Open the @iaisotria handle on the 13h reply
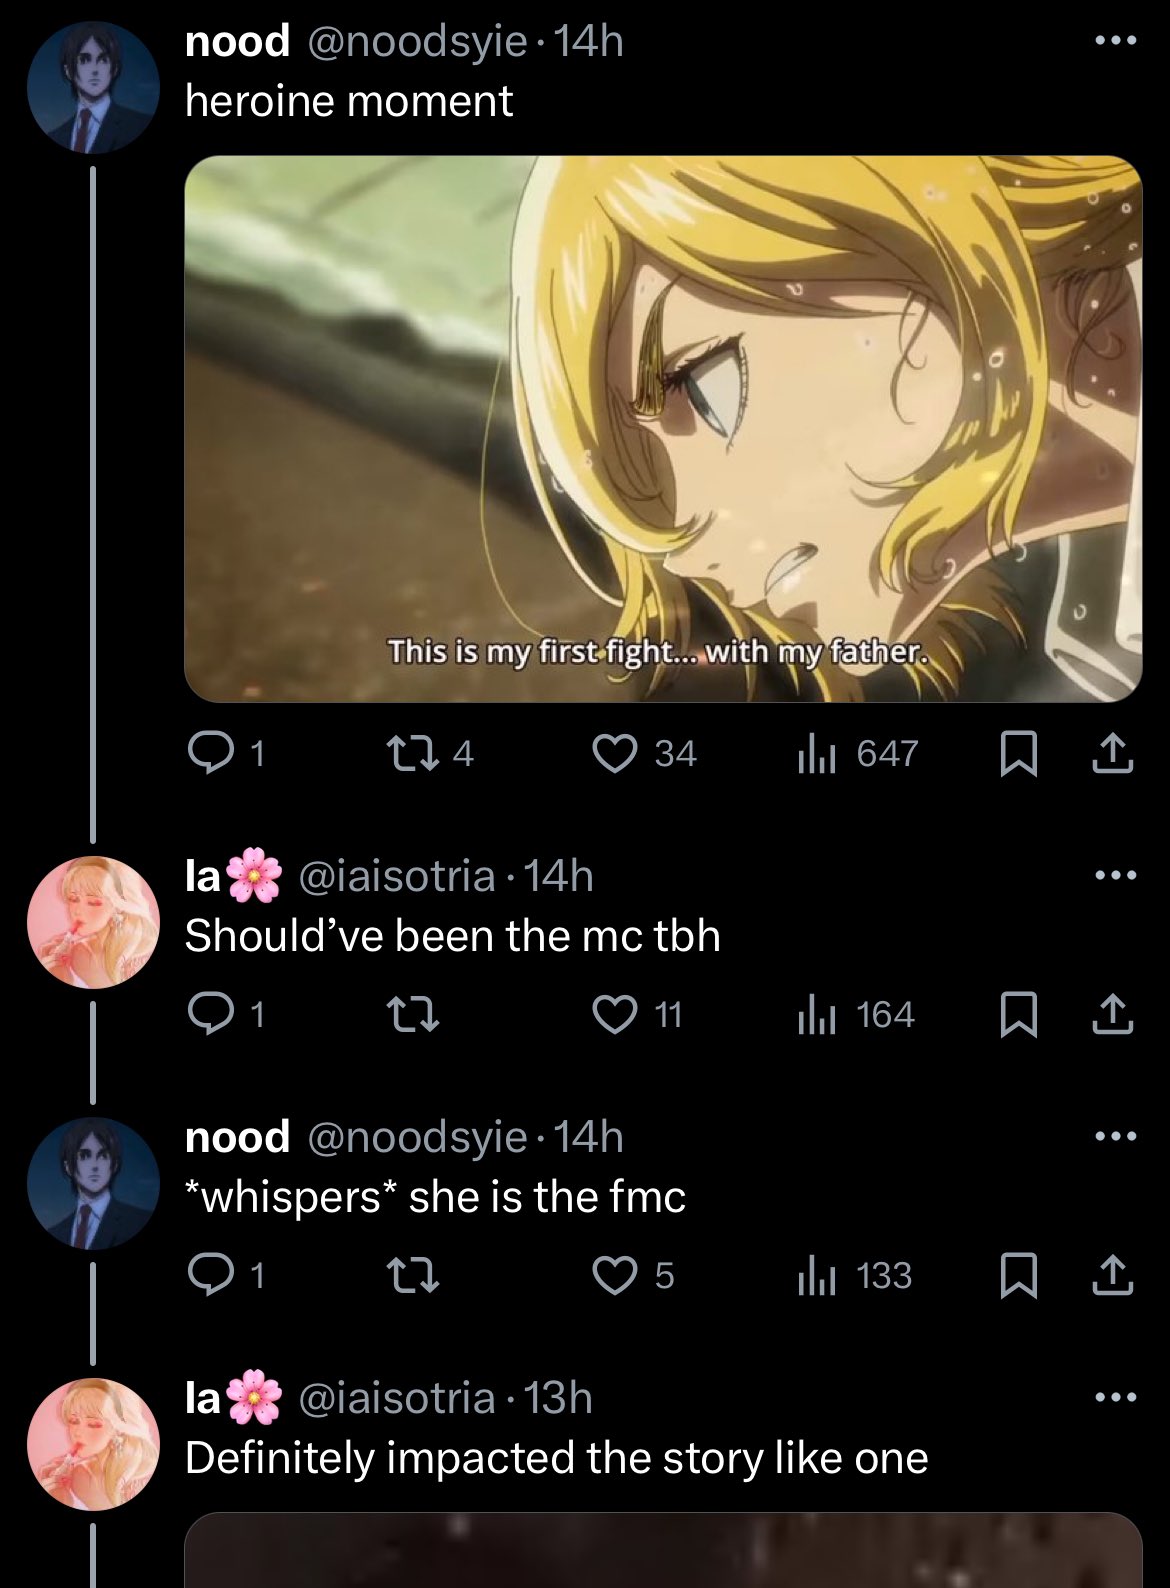This screenshot has height=1588, width=1170. tap(397, 1398)
